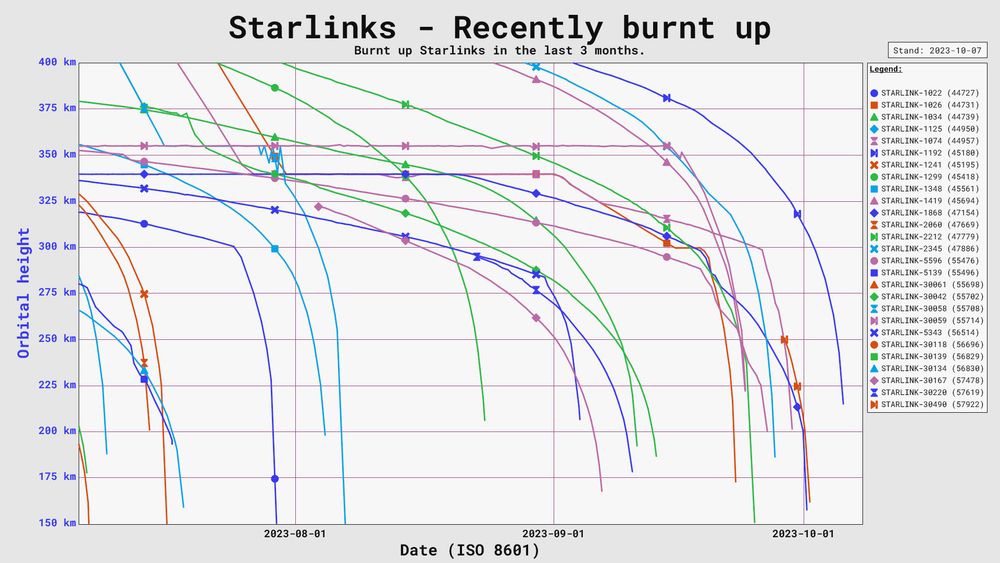1000x563 pixels.
Task: Pick the blue cross marker for STARLINK-5343
Action: coord(874,333)
